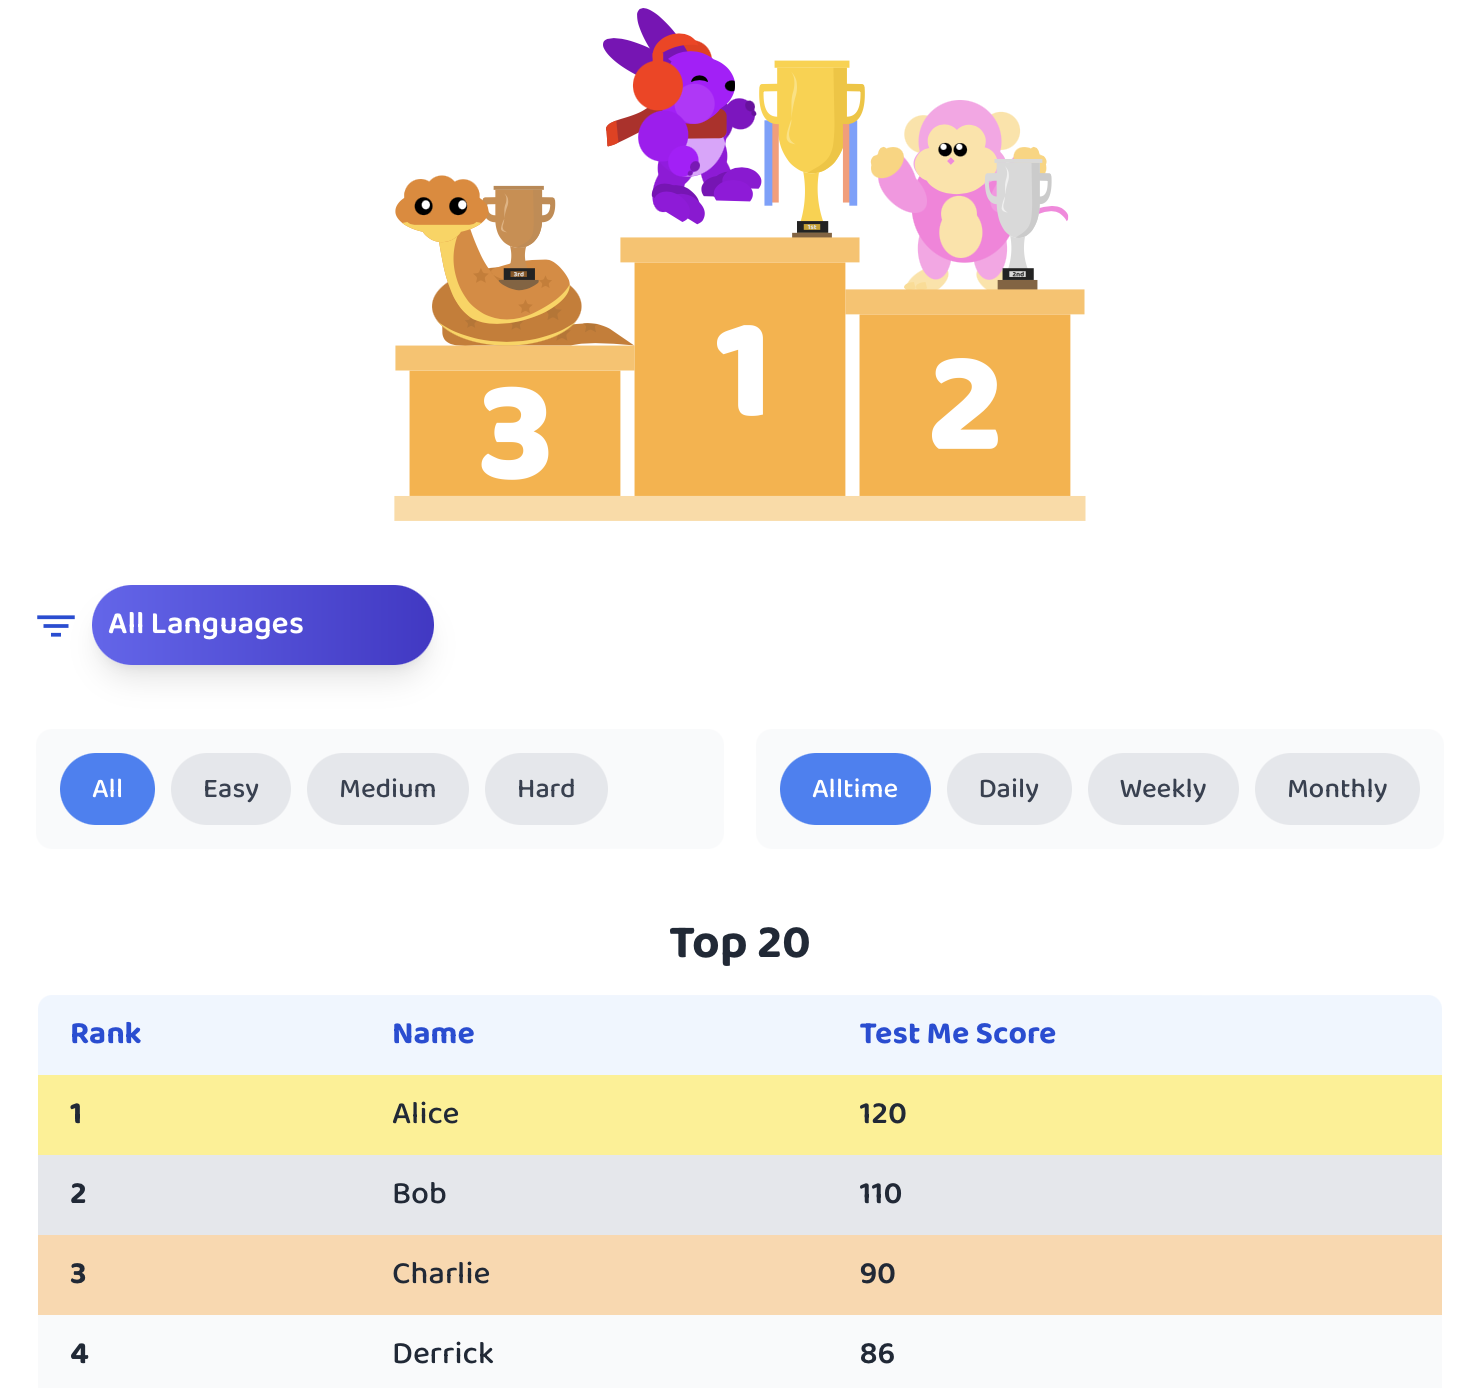The width and height of the screenshot is (1474, 1388).
Task: Click Alice's first-place leaderboard row
Action: [x=740, y=1114]
